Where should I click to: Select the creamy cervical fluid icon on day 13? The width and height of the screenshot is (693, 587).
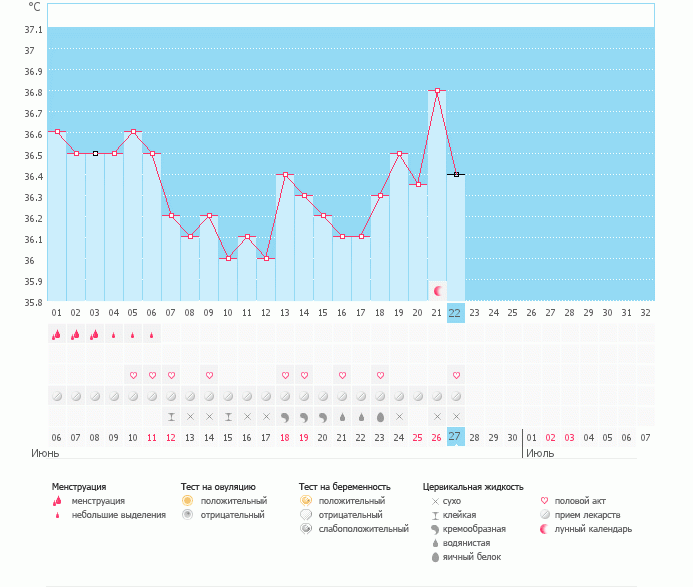(285, 416)
